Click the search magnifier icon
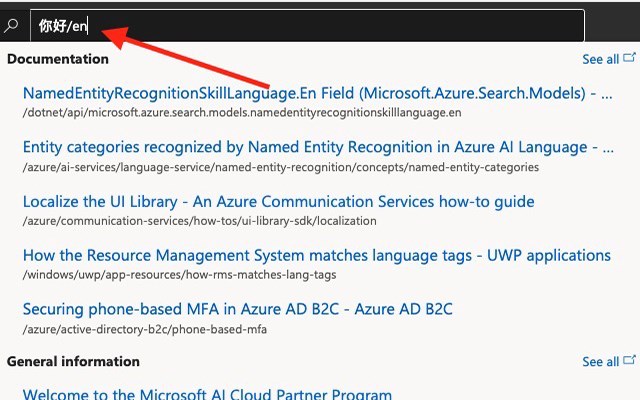Image resolution: width=640 pixels, height=400 pixels. click(12, 25)
